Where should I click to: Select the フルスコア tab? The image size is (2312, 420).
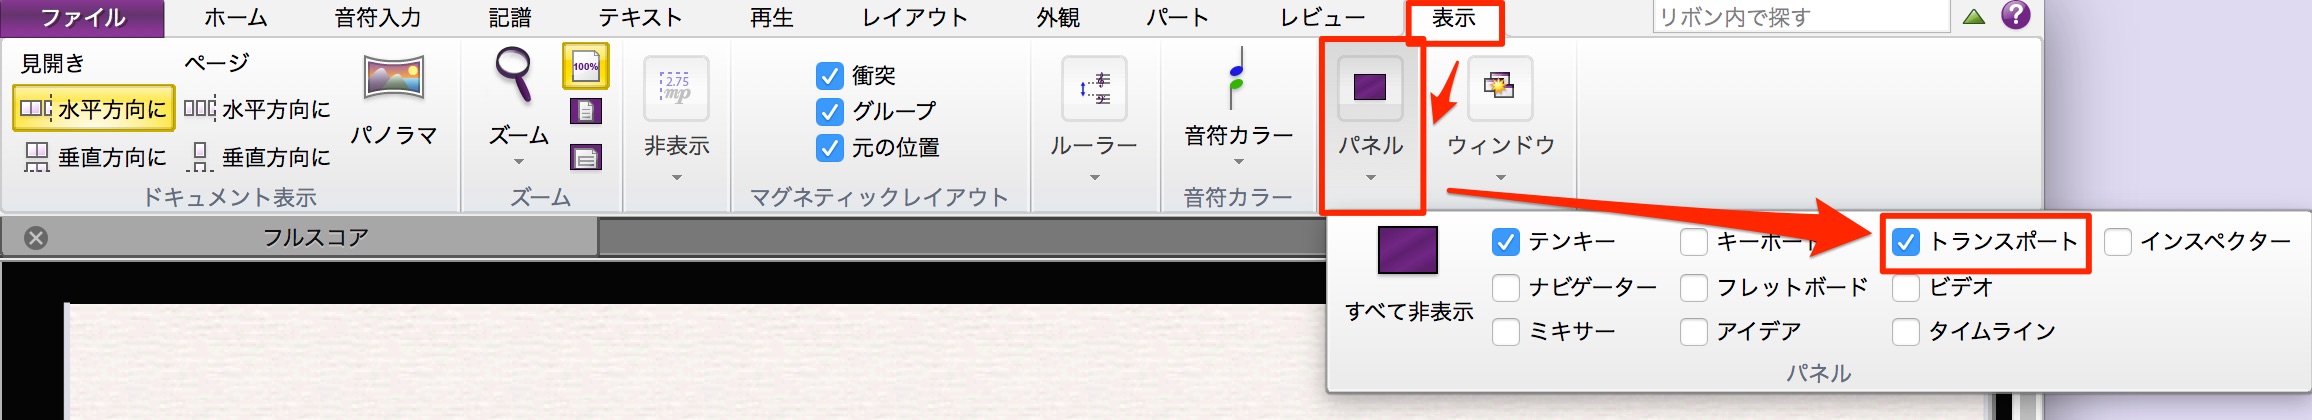point(300,238)
